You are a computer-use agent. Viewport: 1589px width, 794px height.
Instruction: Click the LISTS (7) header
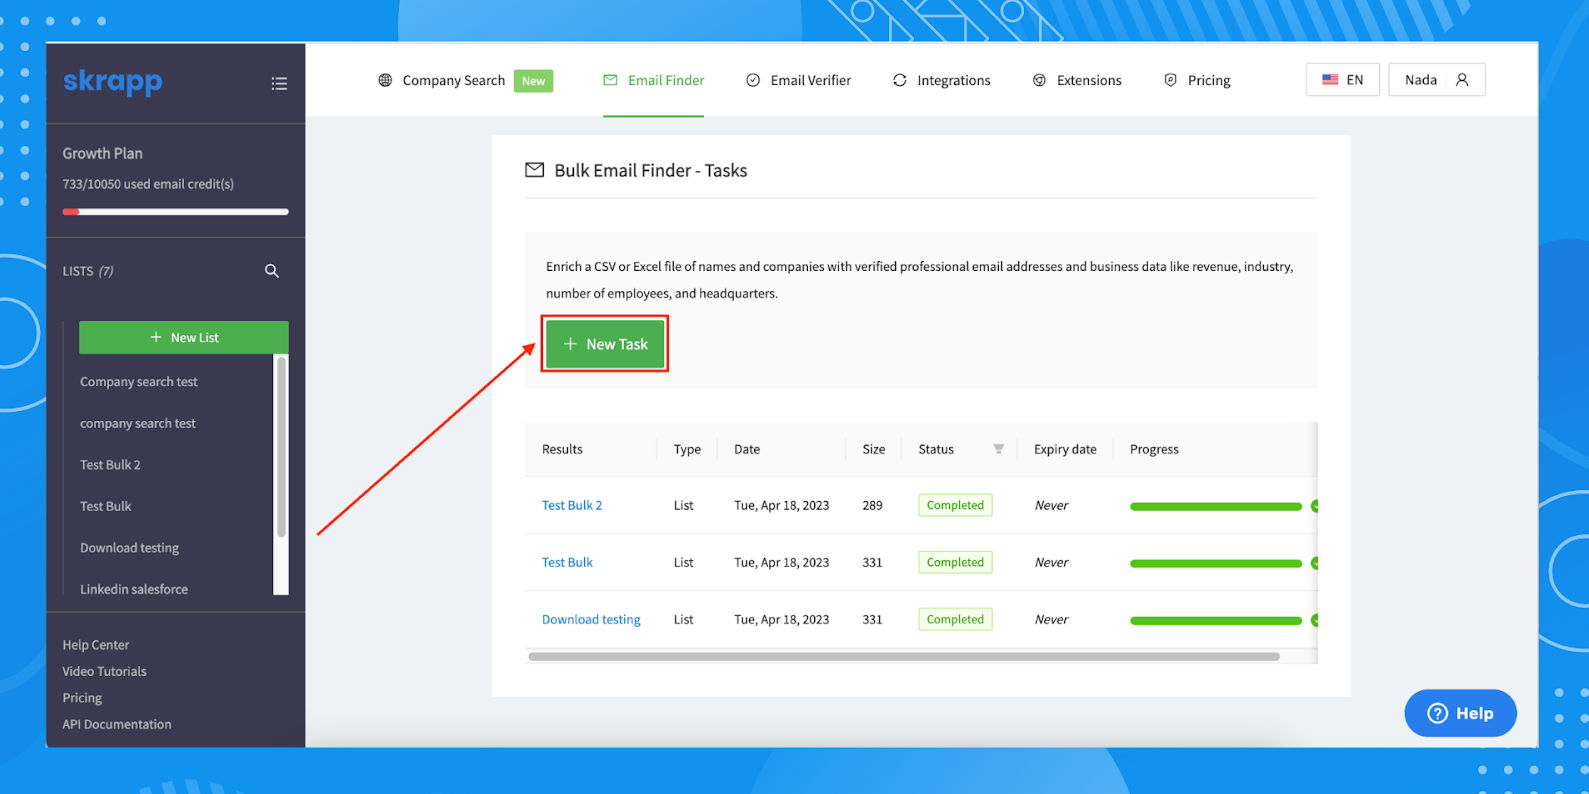coord(88,271)
